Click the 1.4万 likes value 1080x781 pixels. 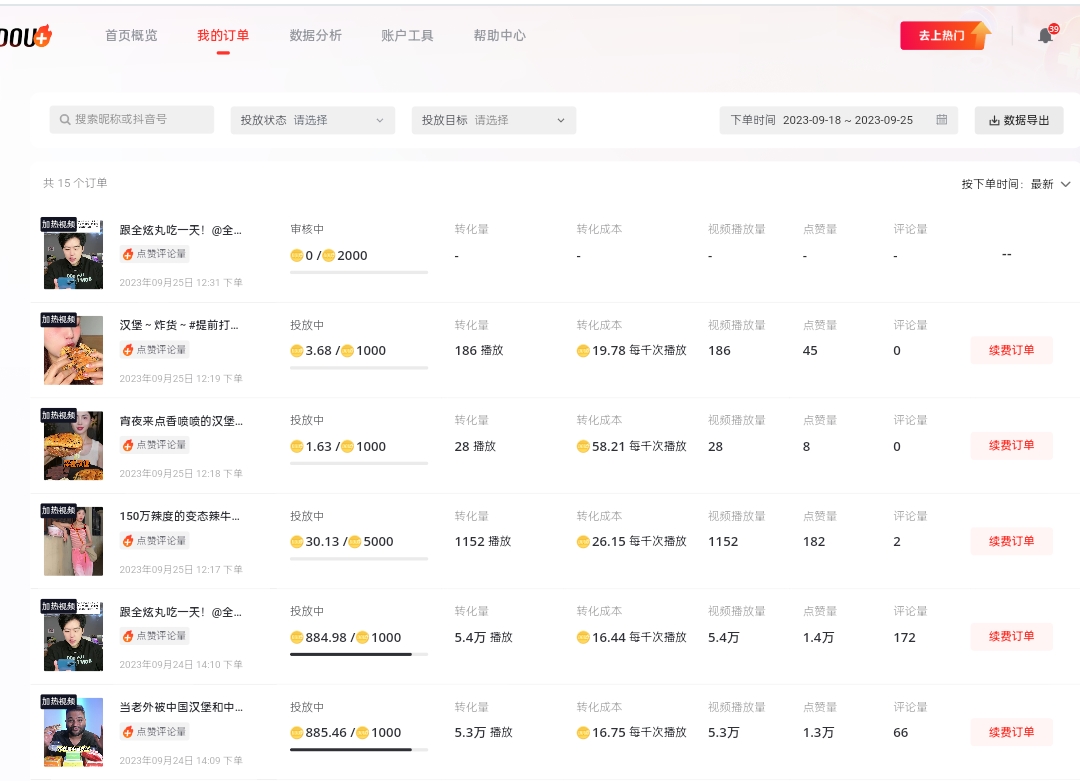(818, 638)
